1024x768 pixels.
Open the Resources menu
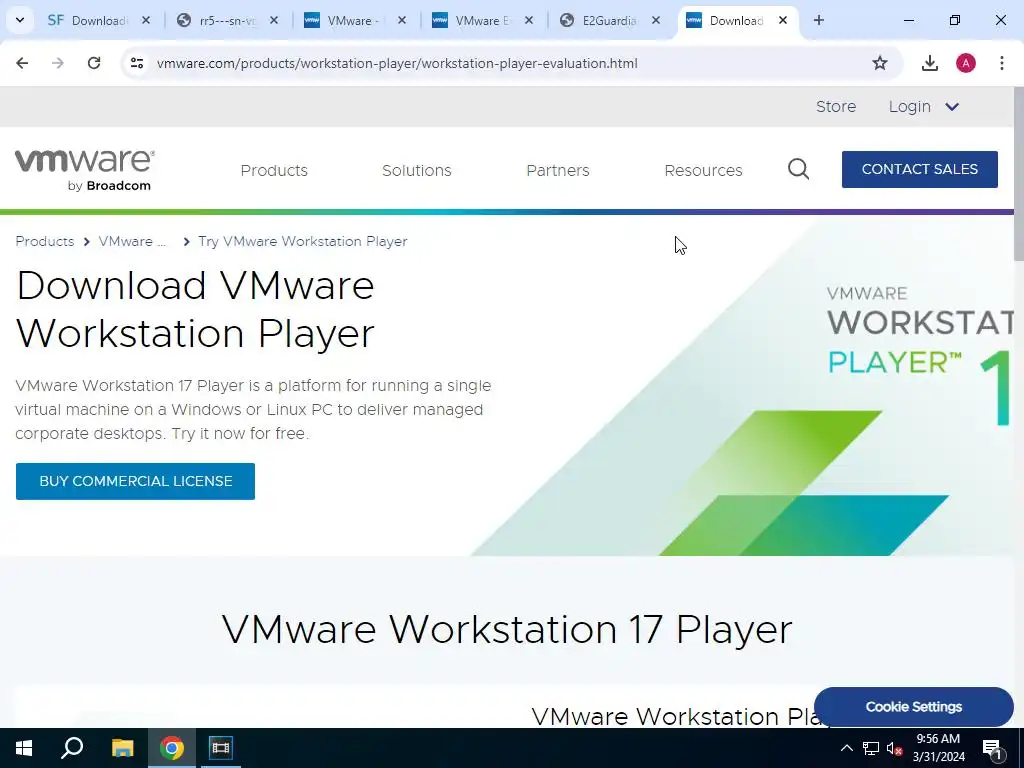[x=703, y=170]
